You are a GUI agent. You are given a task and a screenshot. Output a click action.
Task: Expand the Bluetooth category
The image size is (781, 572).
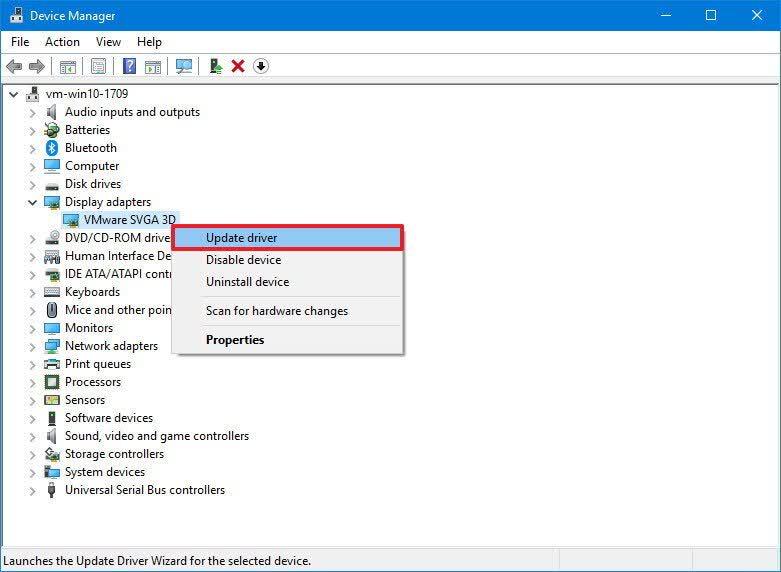(32, 148)
